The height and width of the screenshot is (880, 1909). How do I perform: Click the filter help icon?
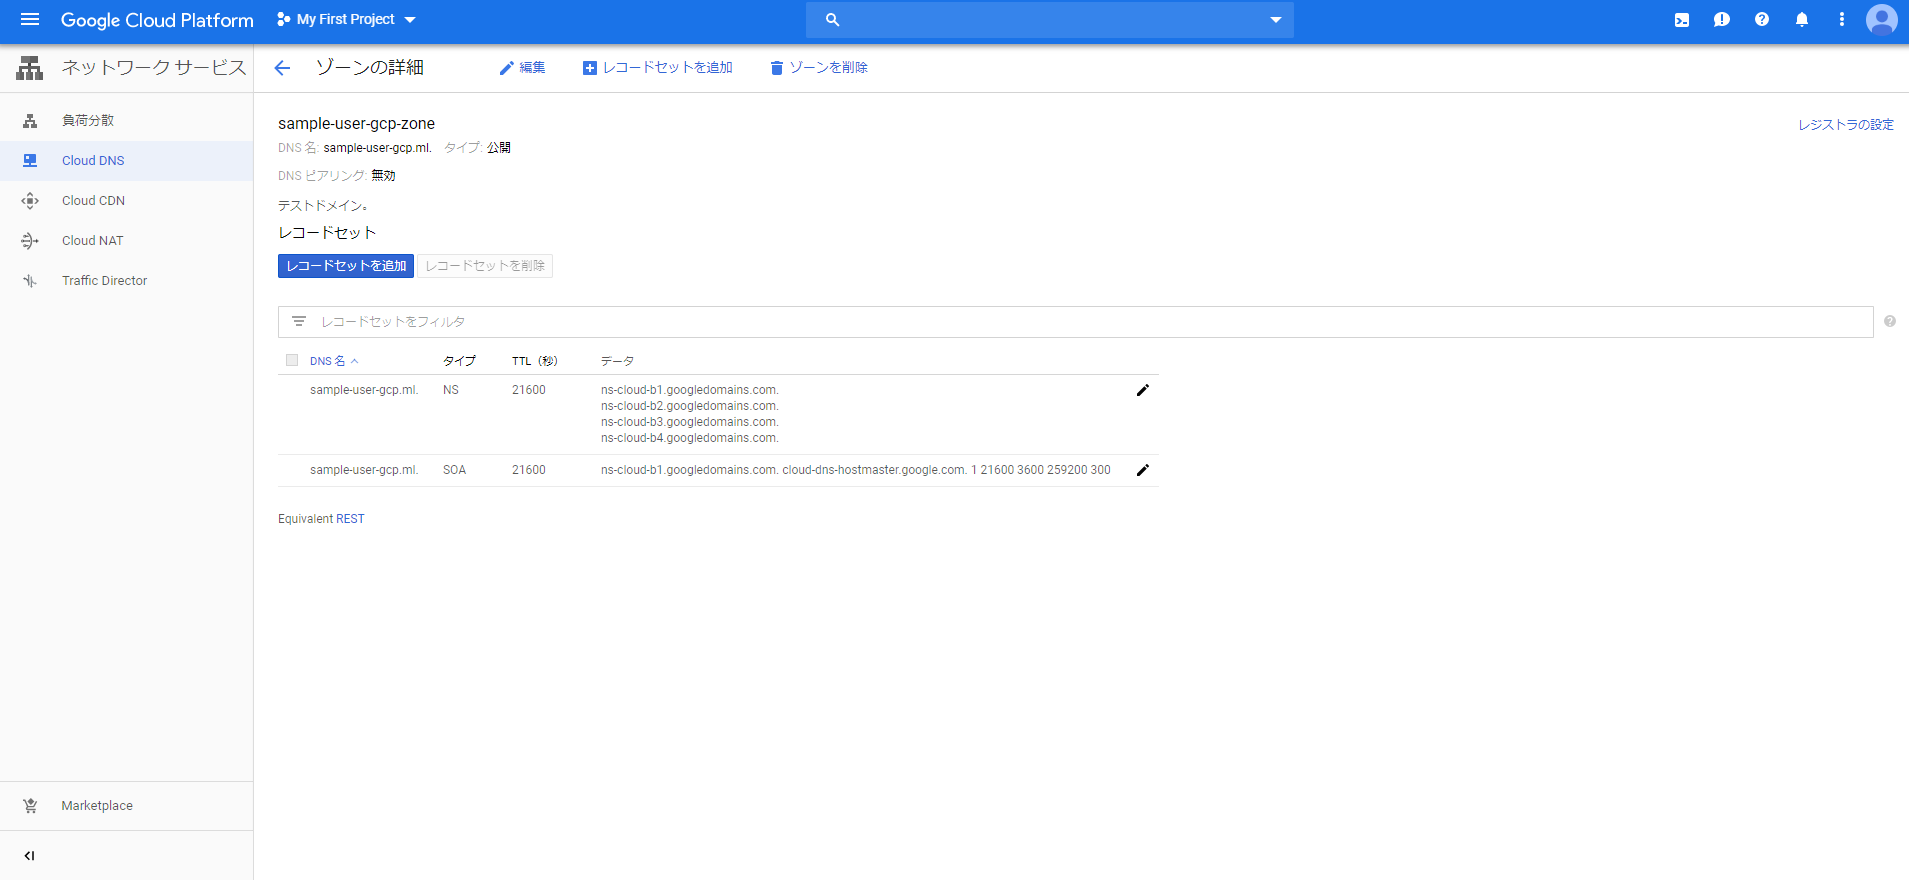[1890, 321]
